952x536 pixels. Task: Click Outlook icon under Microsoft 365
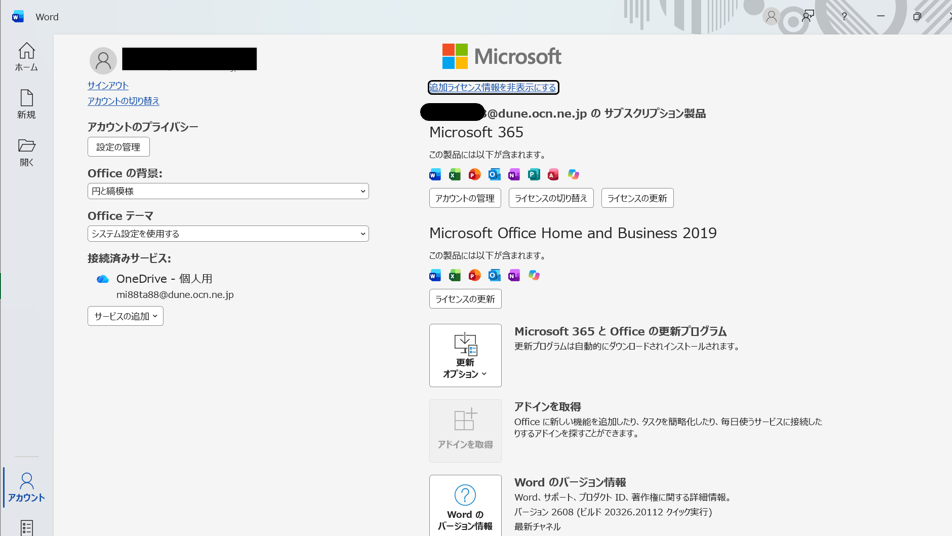pyautogui.click(x=494, y=175)
